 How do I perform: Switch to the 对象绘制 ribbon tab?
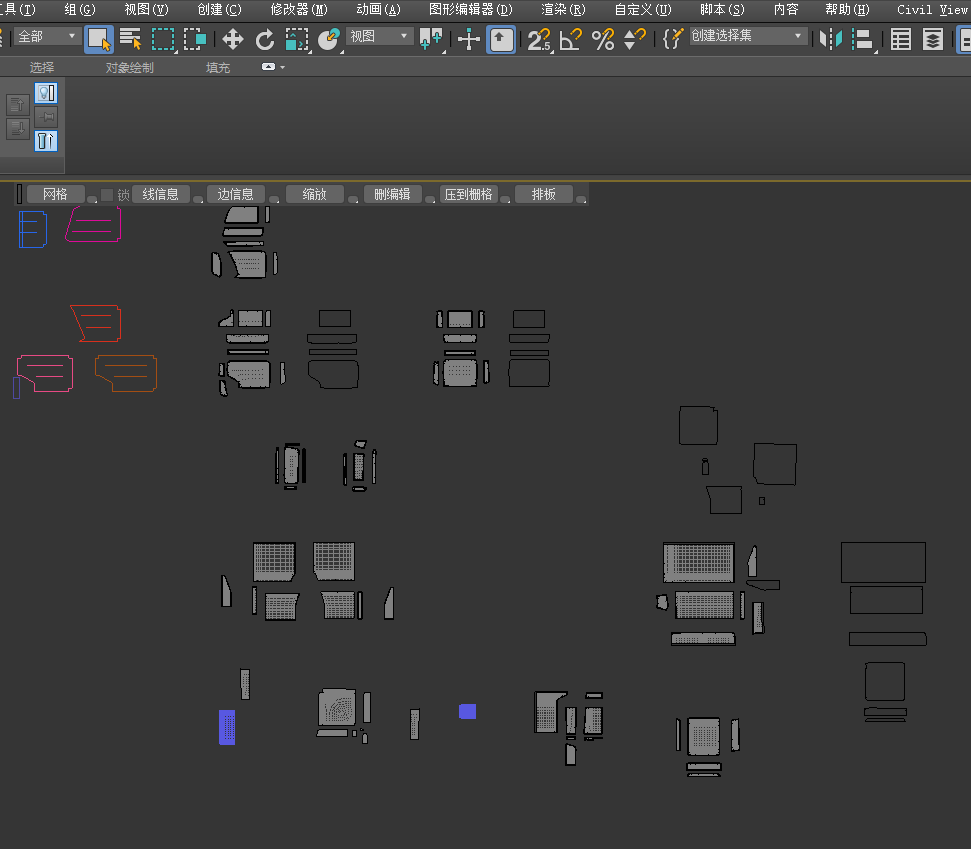(129, 67)
